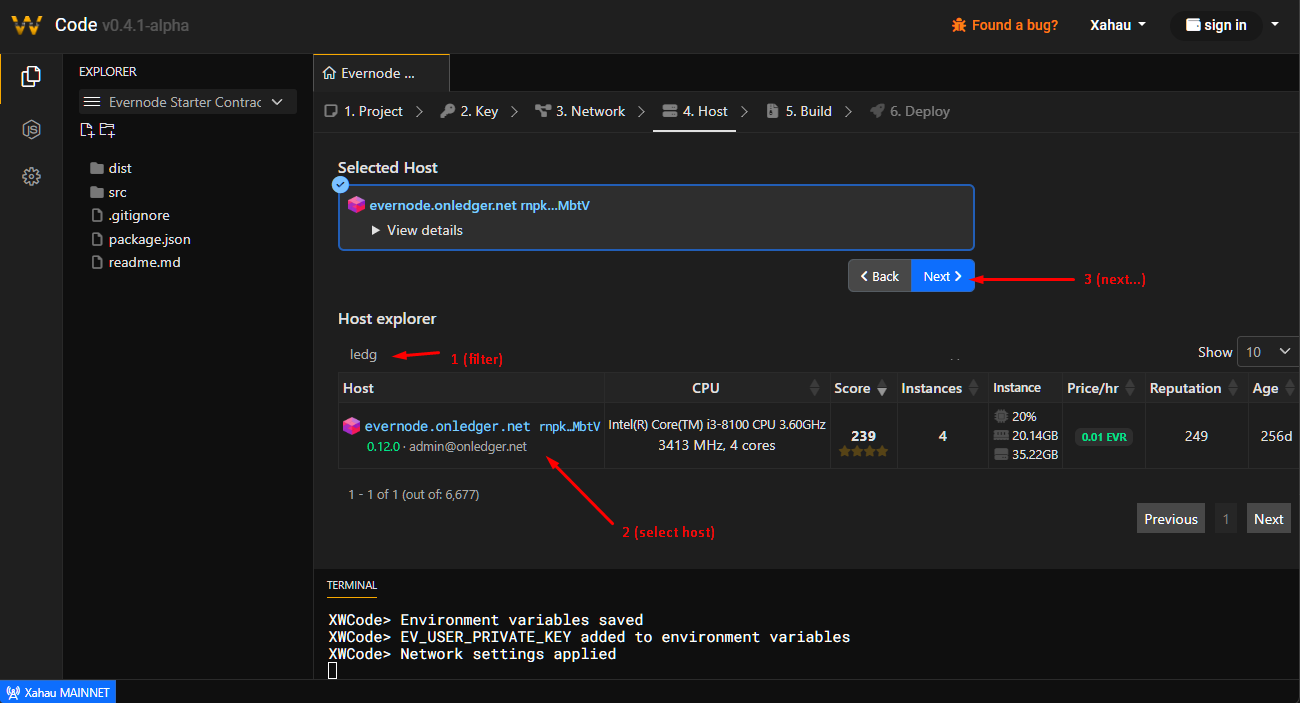Open the caret dropdown beside sign in
Viewport: 1300px width, 703px height.
1274,24
